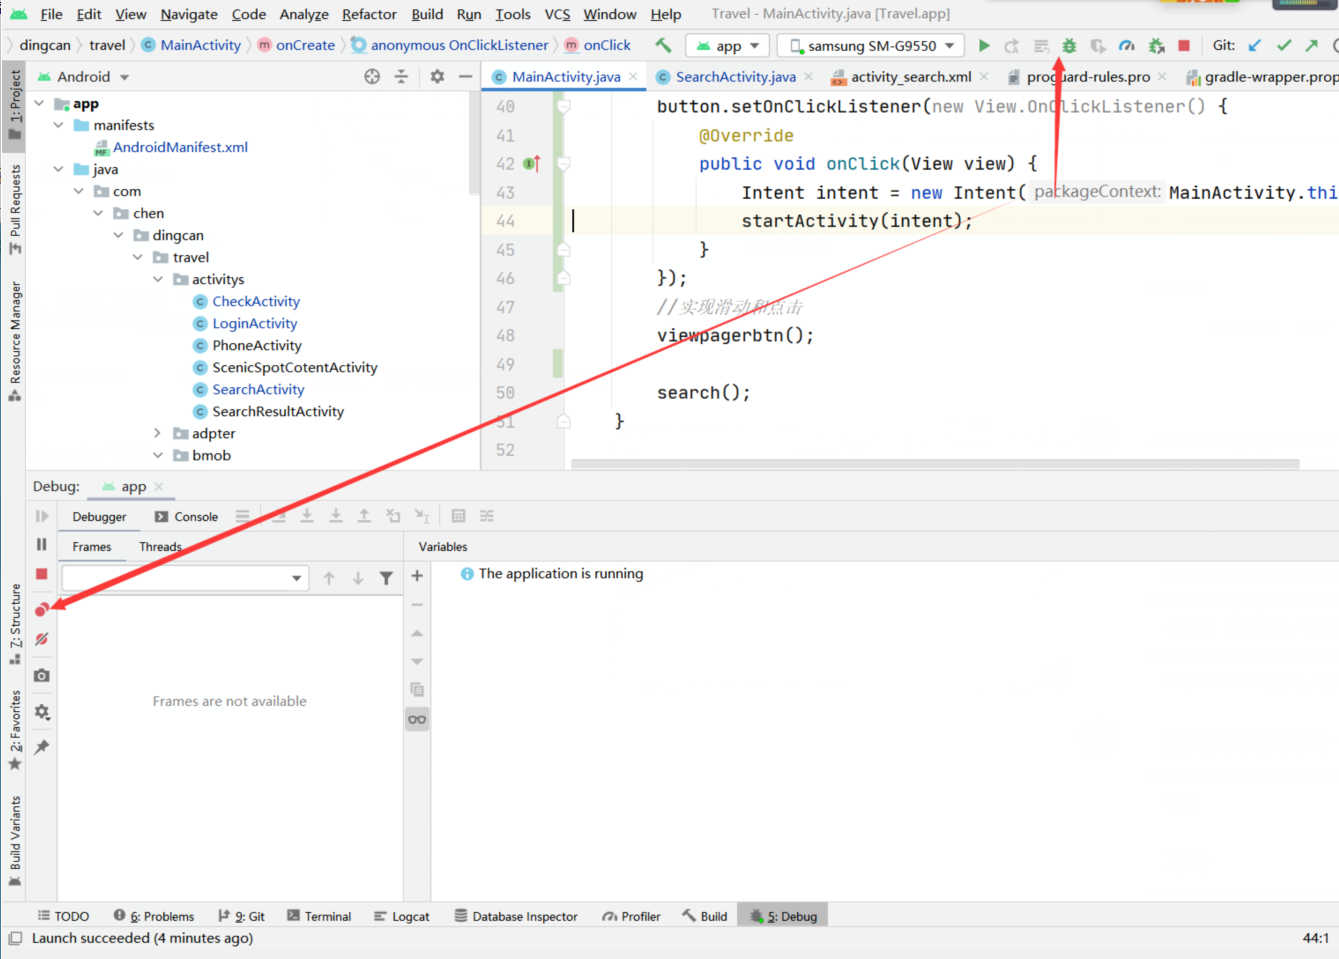Open the Profiler tool window
This screenshot has width=1339, height=959.
(x=631, y=916)
